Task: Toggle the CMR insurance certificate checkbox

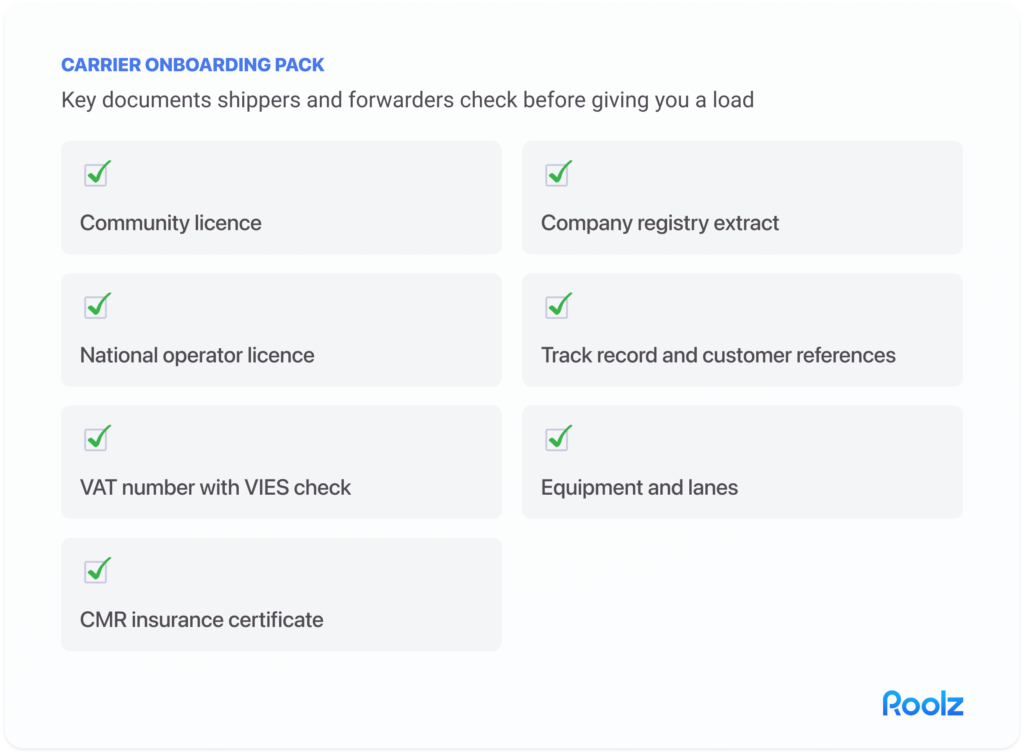Action: (x=97, y=571)
